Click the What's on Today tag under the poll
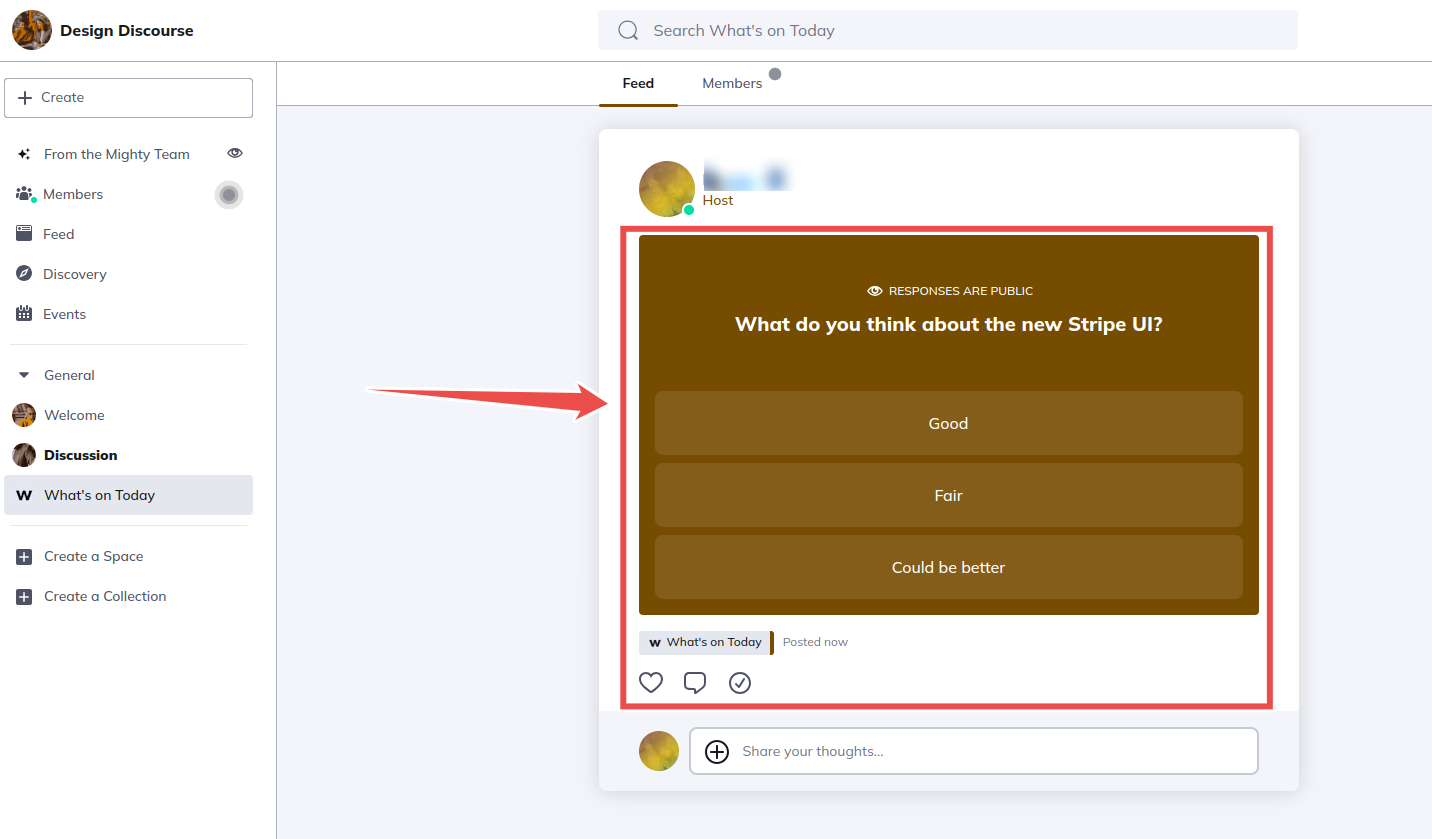This screenshot has width=1432, height=839. click(x=705, y=642)
